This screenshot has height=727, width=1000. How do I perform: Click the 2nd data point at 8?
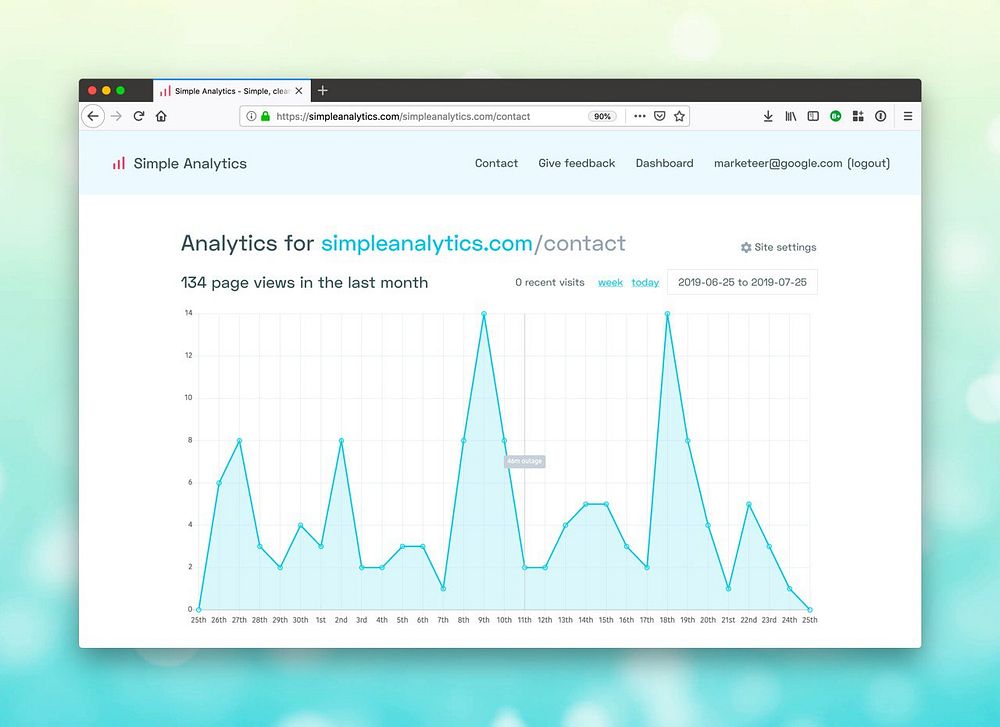pyautogui.click(x=341, y=440)
